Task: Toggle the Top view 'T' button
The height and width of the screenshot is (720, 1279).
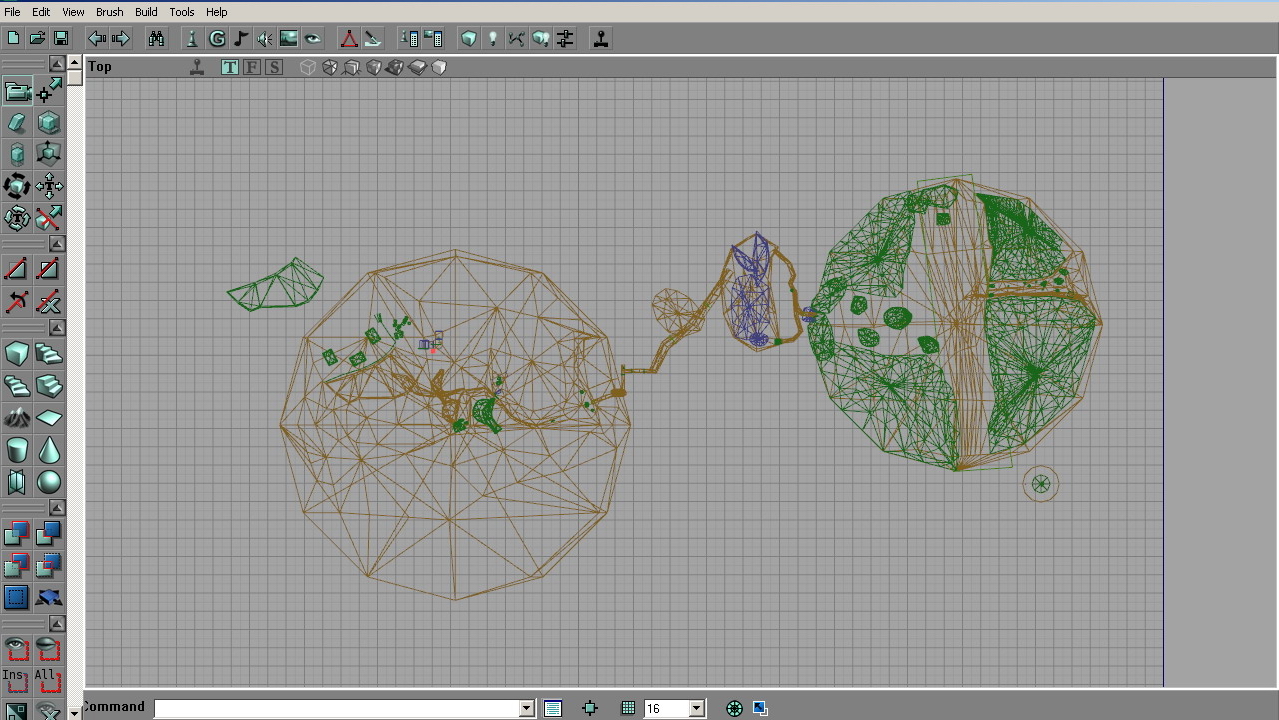Action: (x=230, y=67)
